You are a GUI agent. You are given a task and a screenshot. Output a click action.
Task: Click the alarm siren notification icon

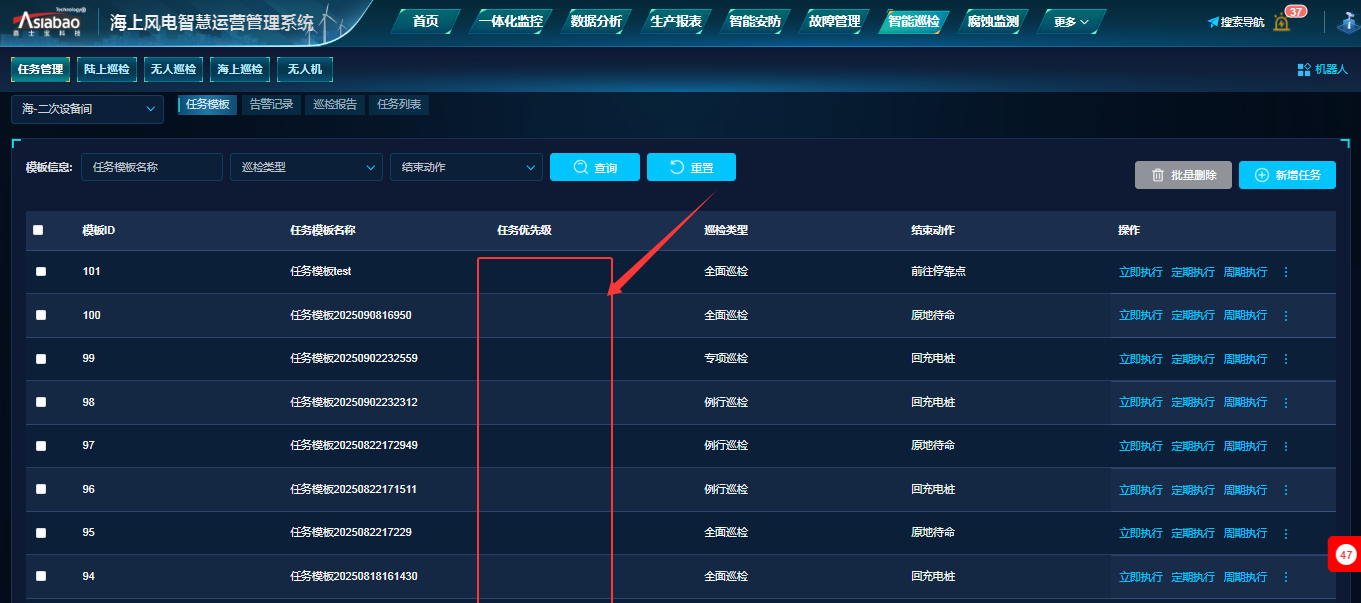(x=1282, y=22)
